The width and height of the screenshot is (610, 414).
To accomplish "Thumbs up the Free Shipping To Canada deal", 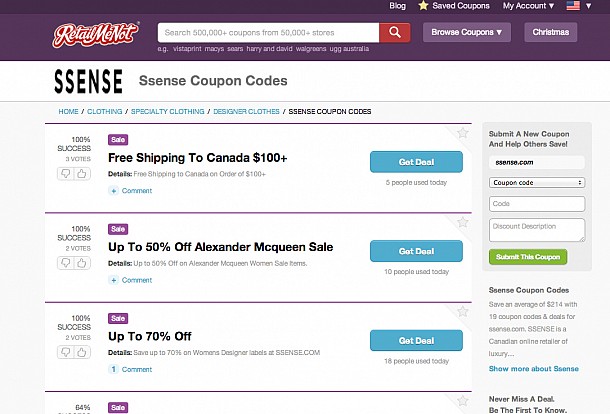I will click(82, 174).
